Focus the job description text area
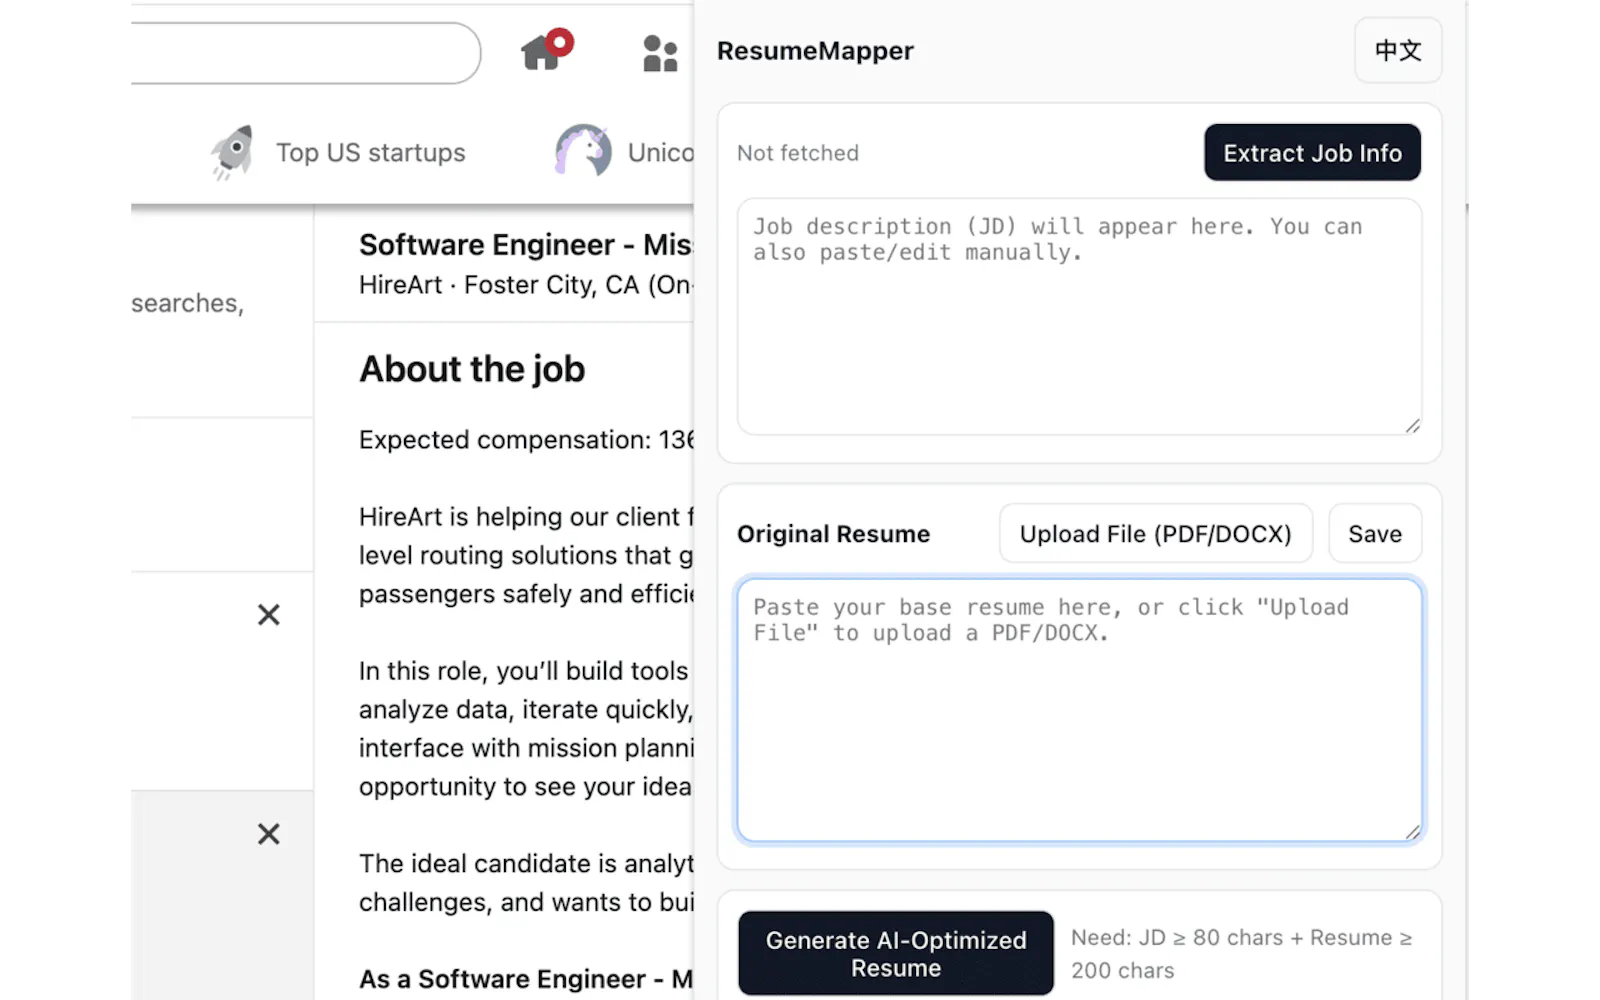The image size is (1600, 1000). click(1079, 317)
